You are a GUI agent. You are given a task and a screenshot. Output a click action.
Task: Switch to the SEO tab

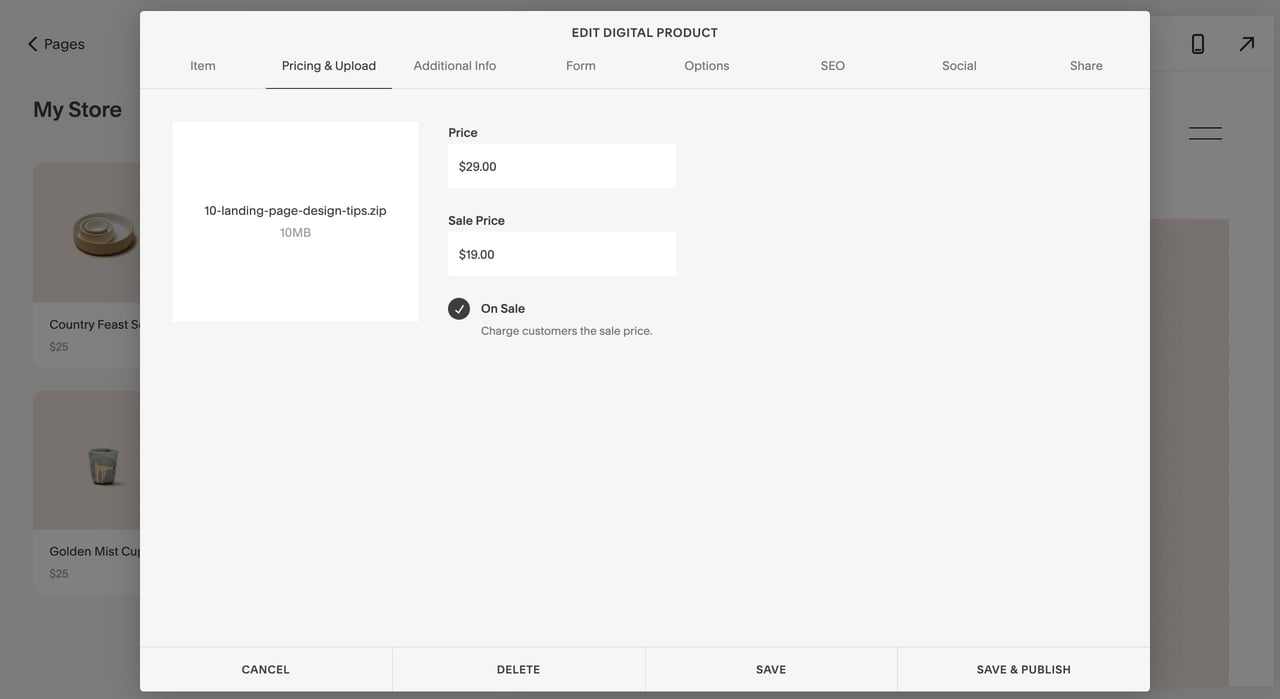(x=832, y=65)
